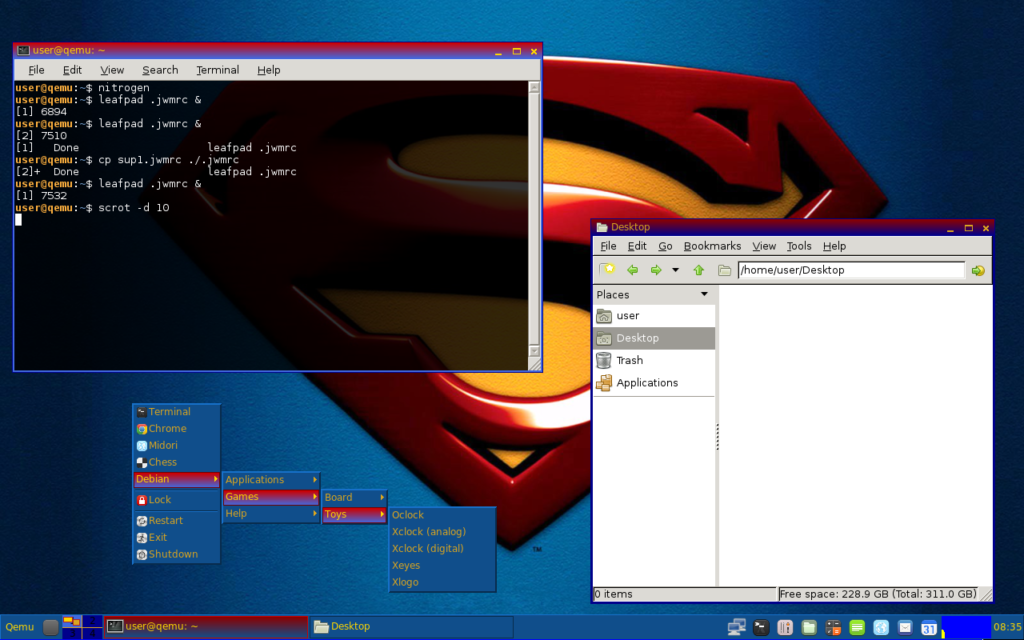The height and width of the screenshot is (640, 1024).
Task: Open the forward history dropdown arrow
Action: pos(675,270)
